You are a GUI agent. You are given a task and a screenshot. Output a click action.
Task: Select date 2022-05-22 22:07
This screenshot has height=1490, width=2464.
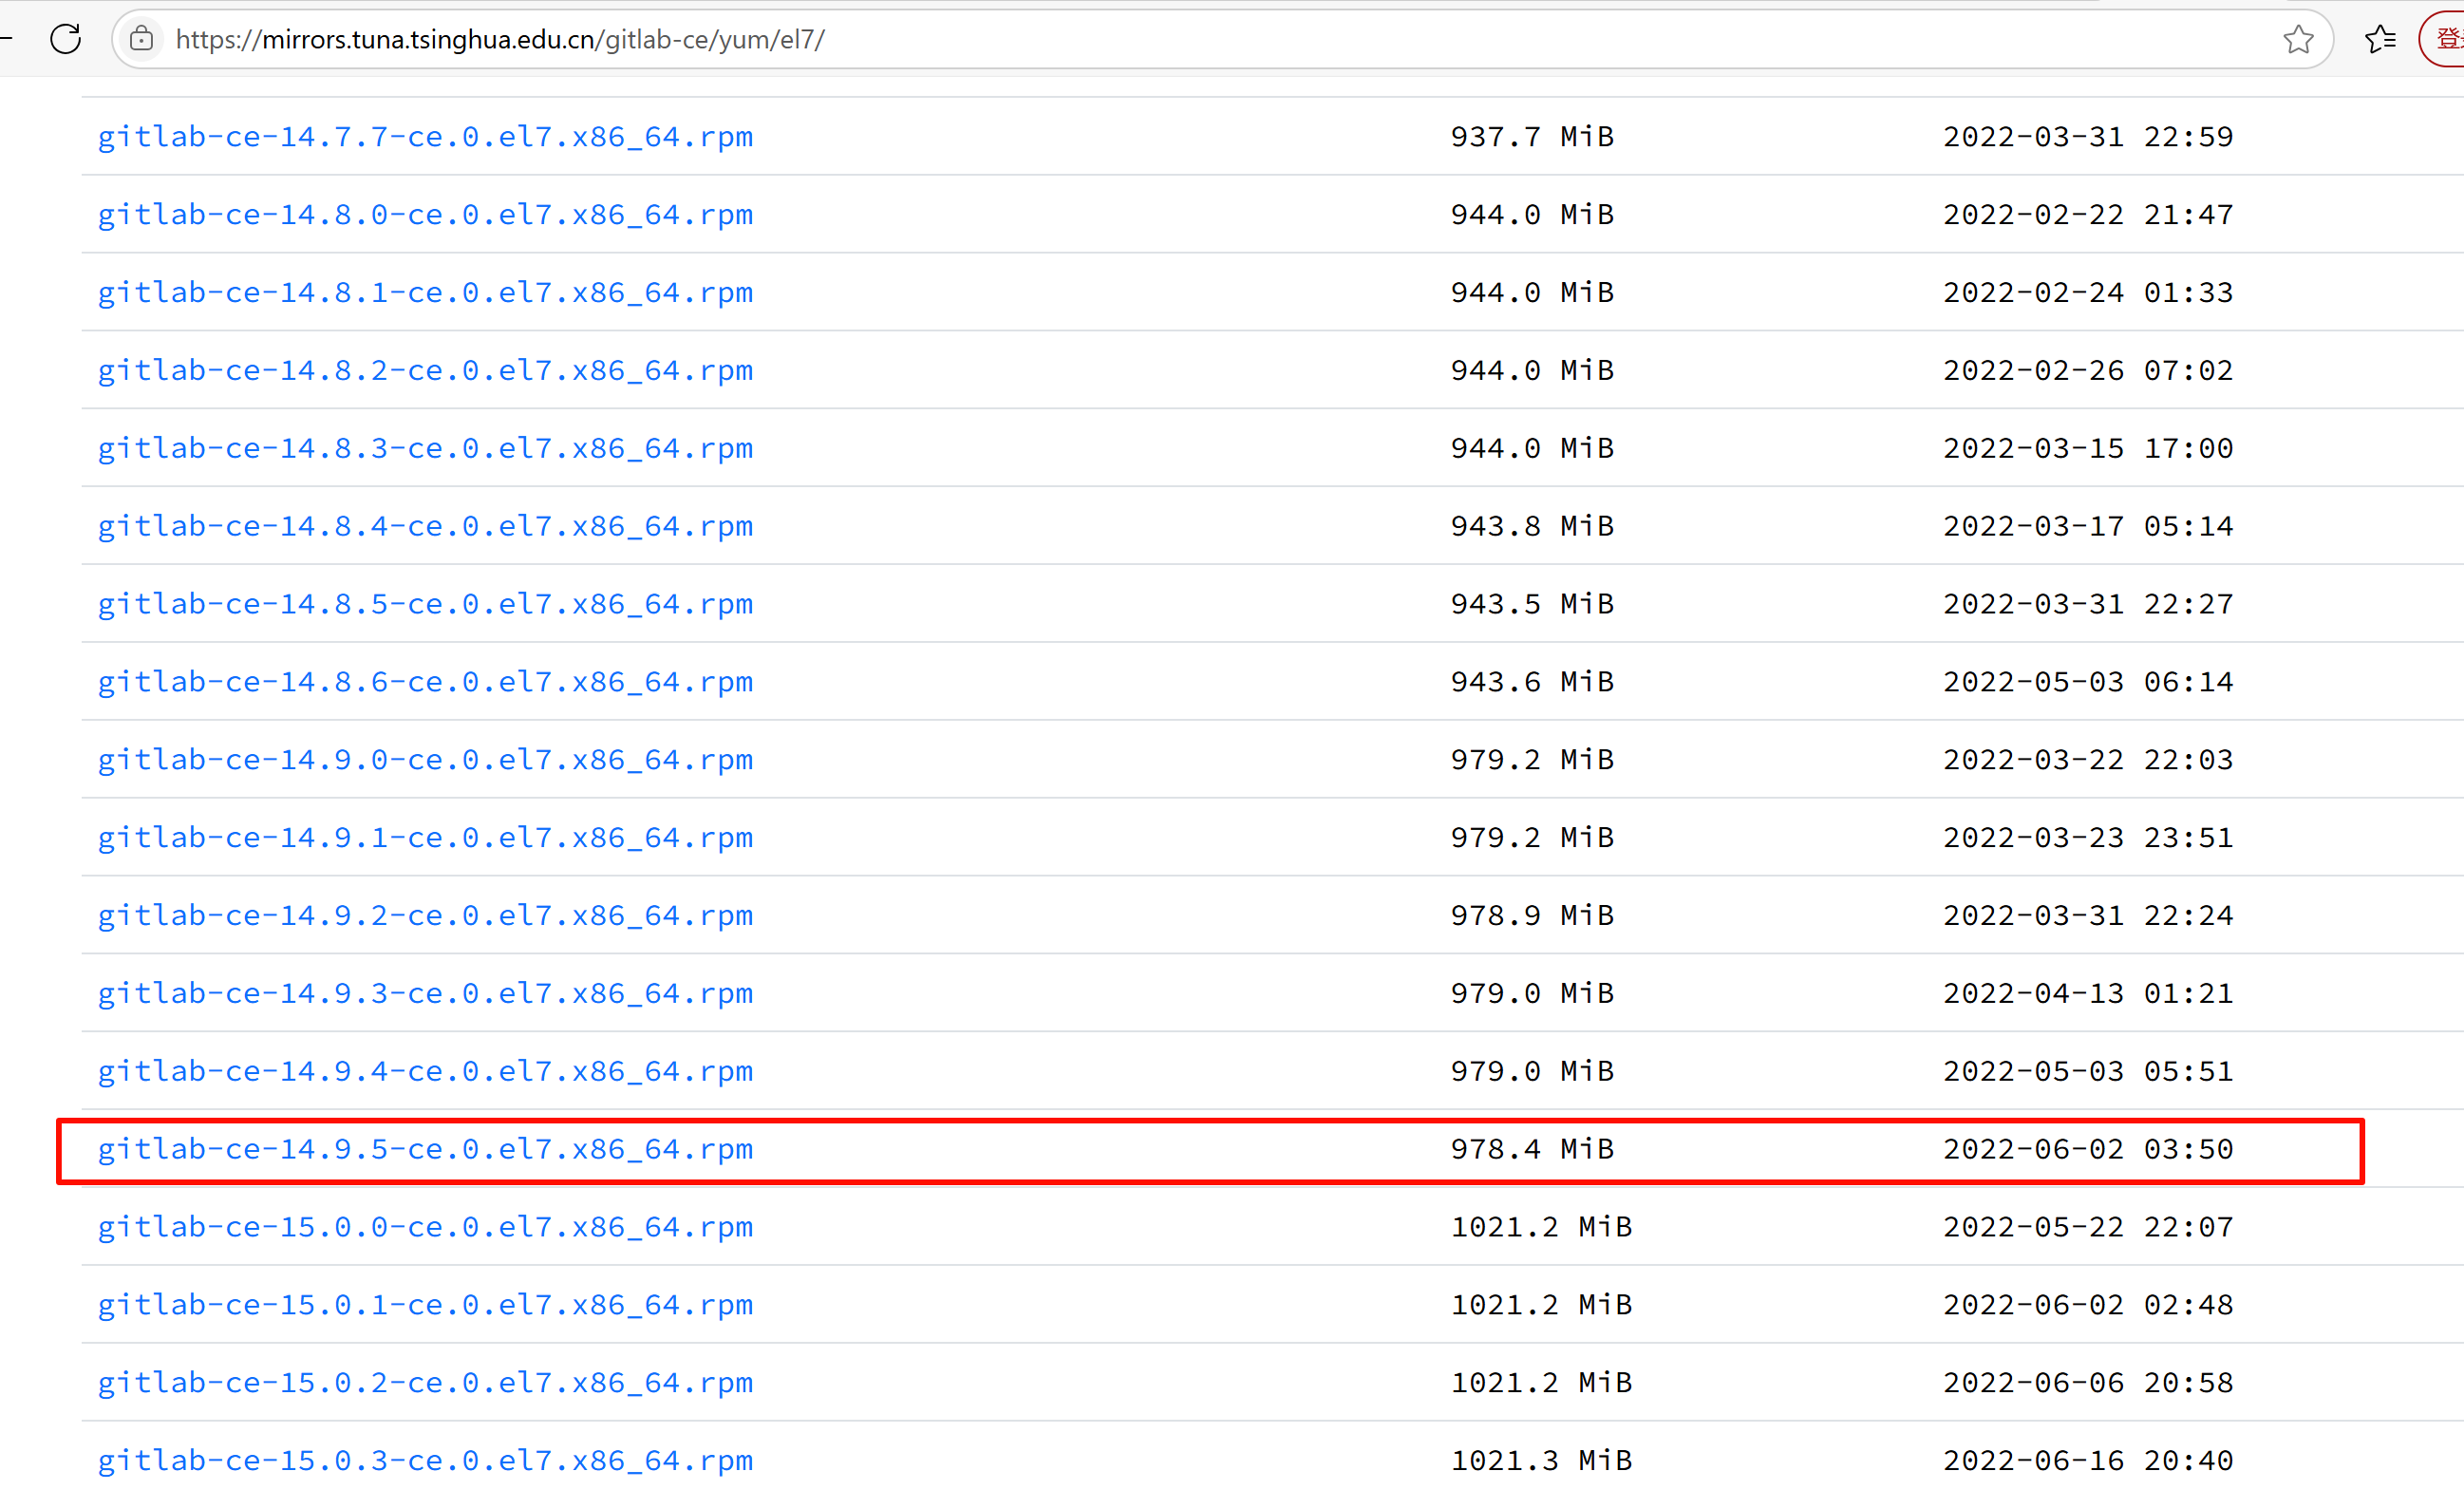(x=2088, y=1229)
